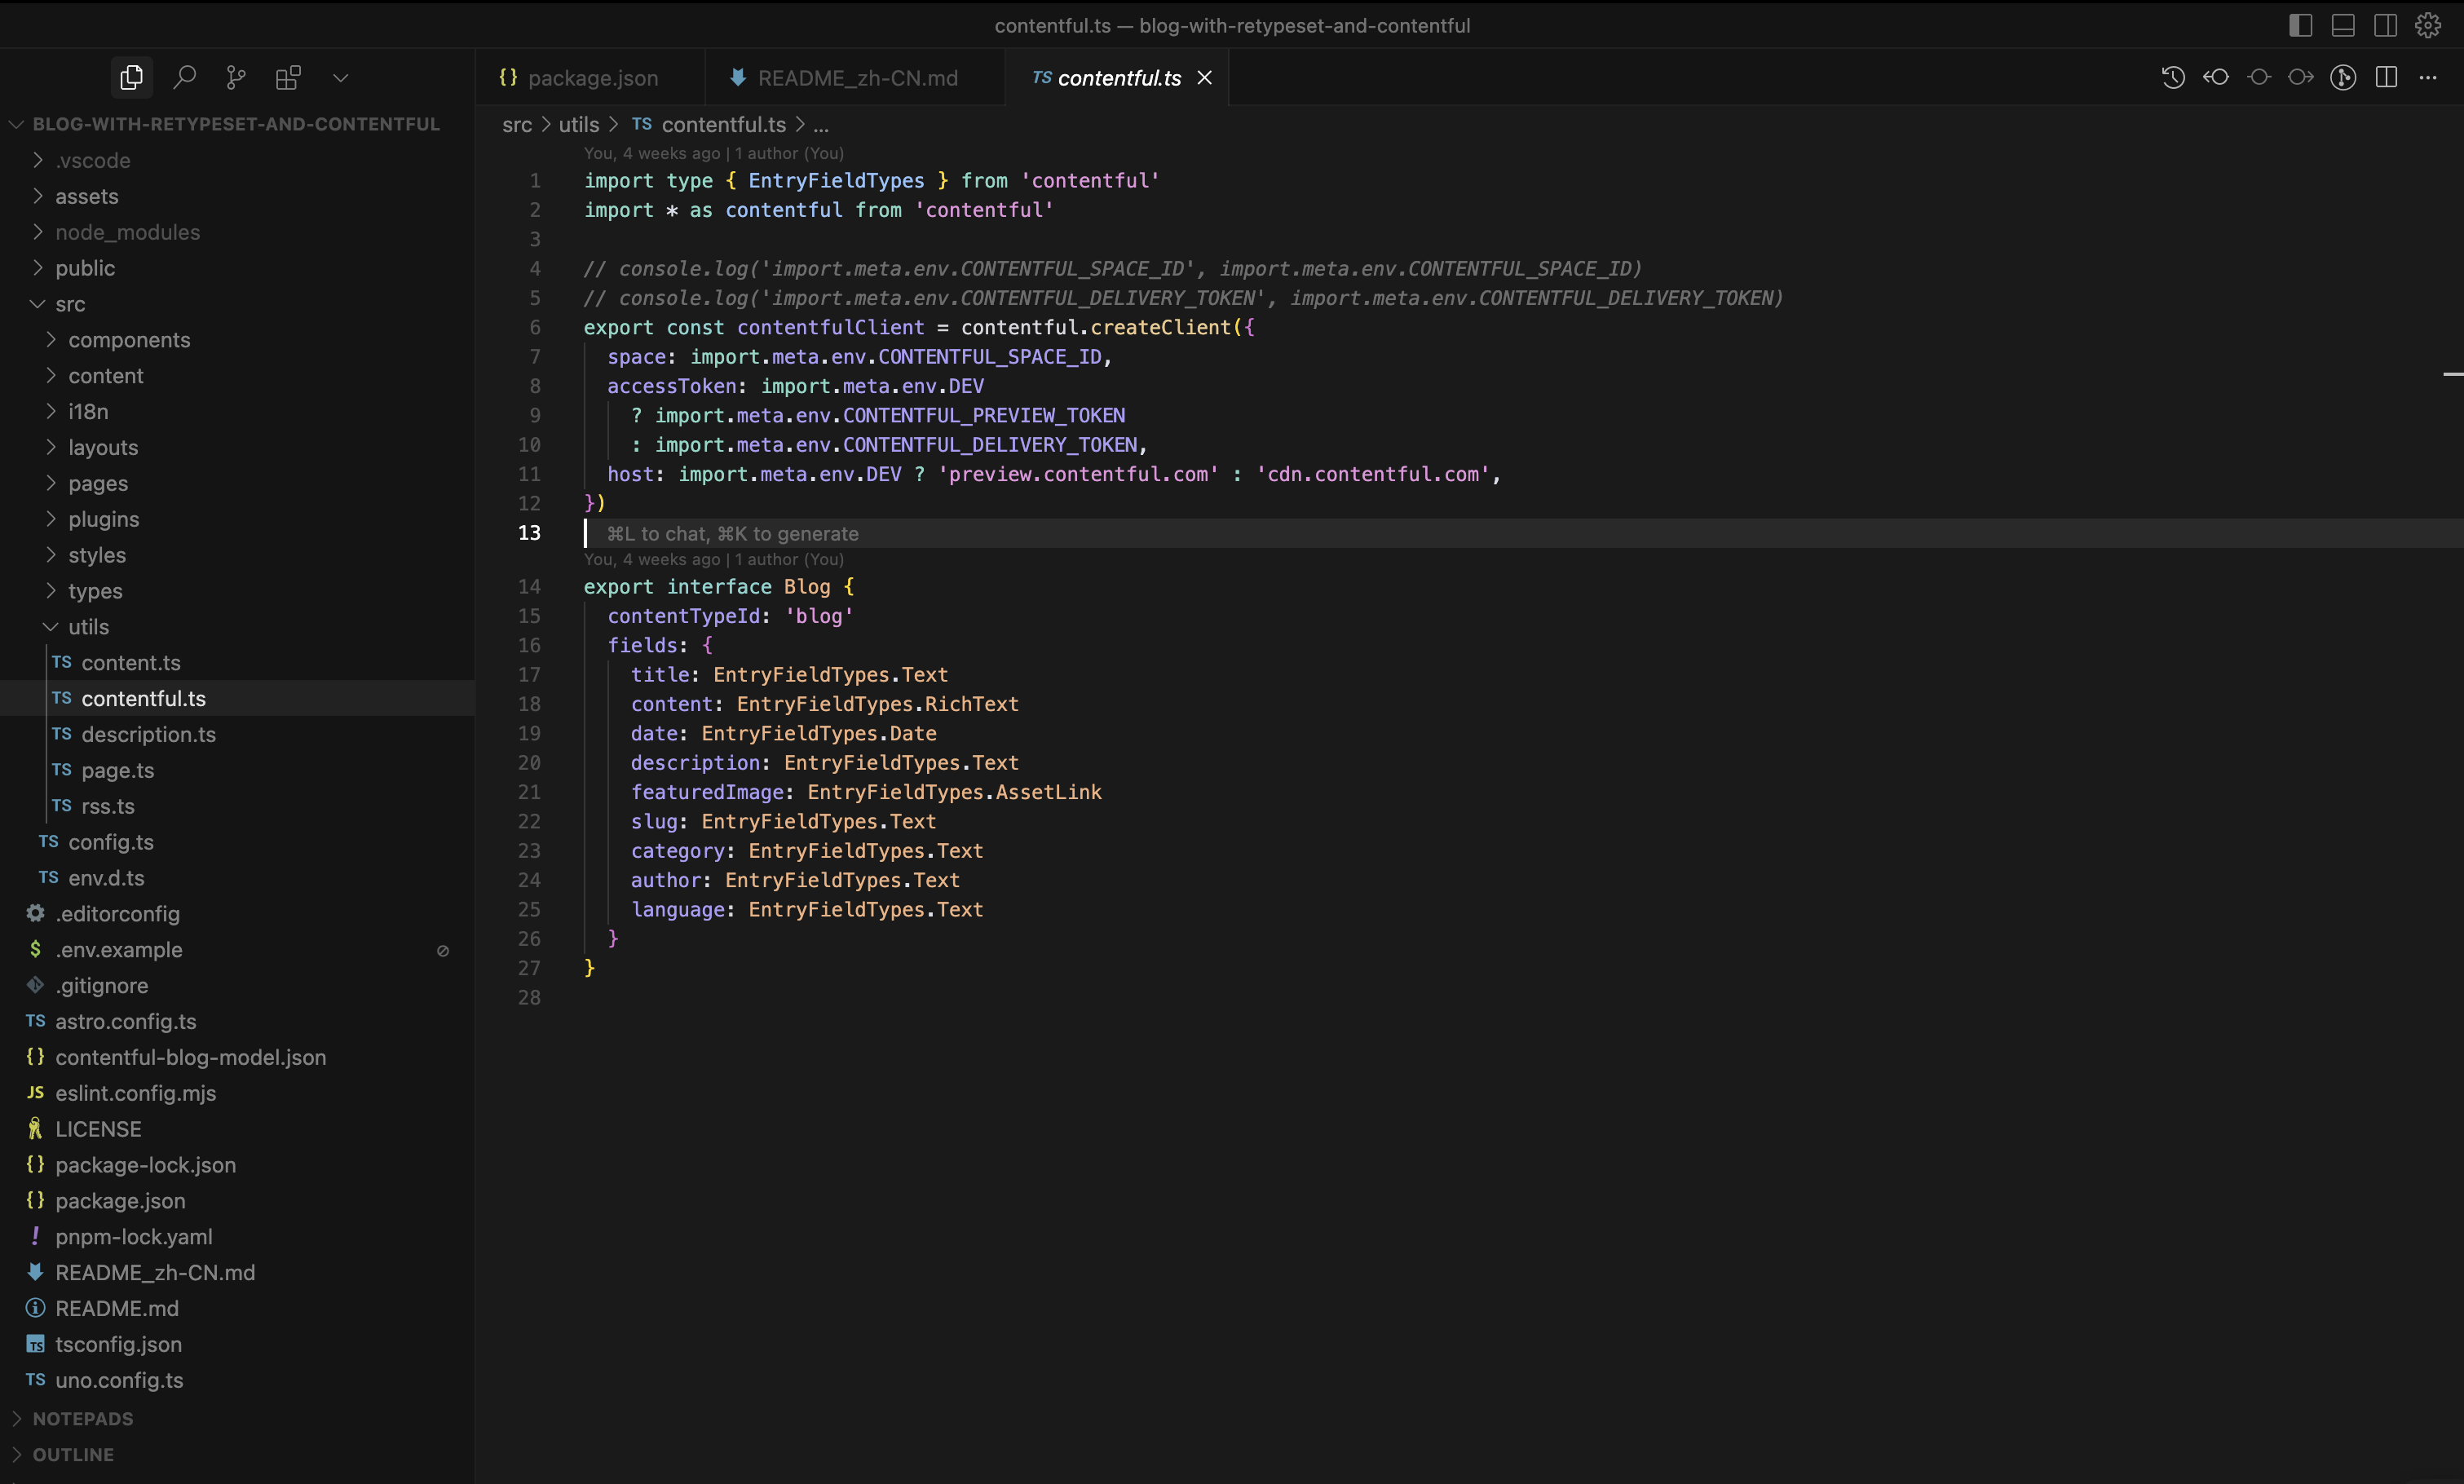Click the file history timeline icon
2464x1484 pixels.
tap(2173, 78)
